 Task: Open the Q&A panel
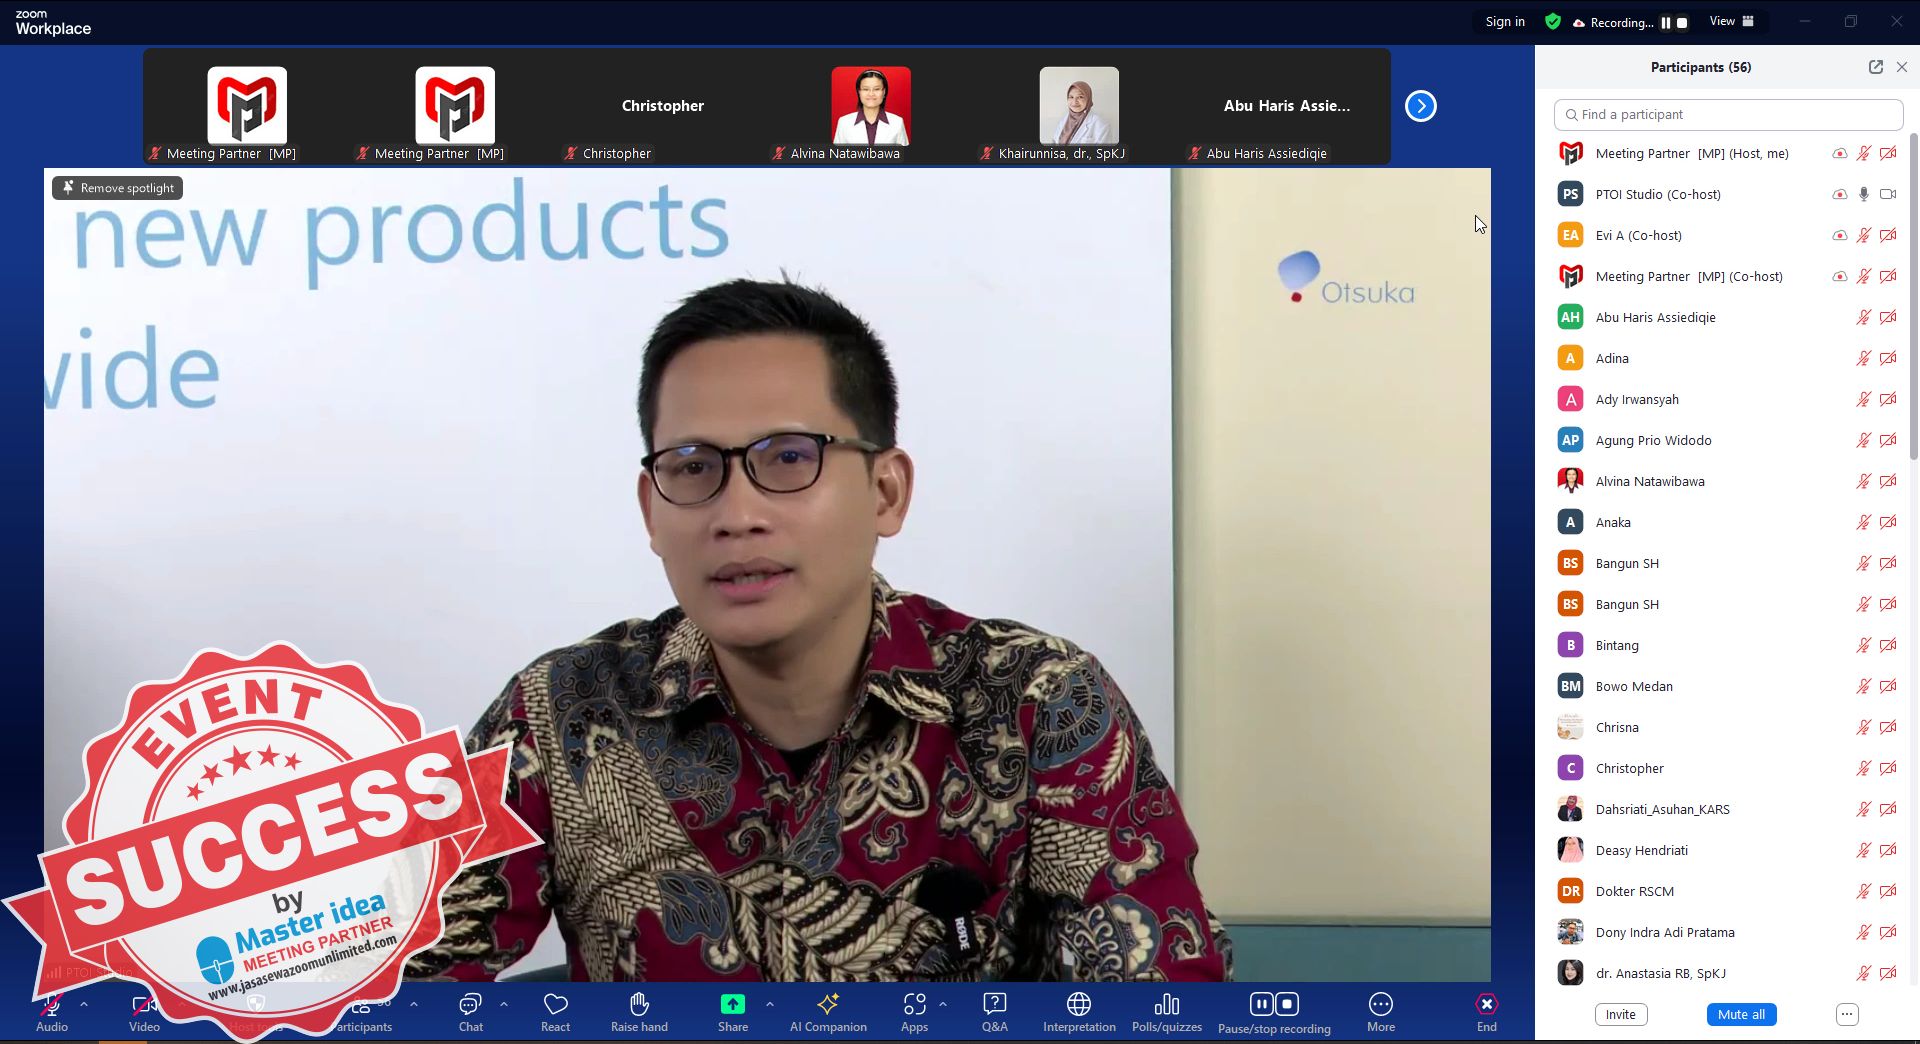click(994, 1011)
